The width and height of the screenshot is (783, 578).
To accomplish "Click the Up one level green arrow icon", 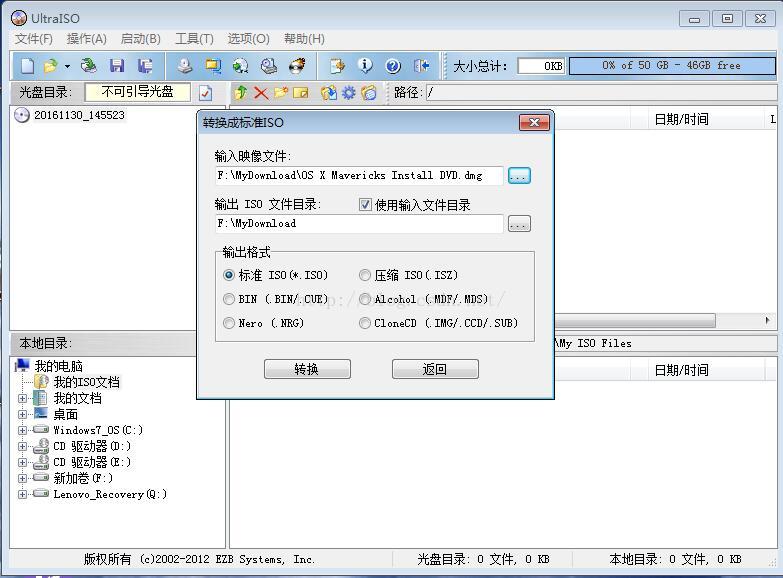I will [241, 92].
